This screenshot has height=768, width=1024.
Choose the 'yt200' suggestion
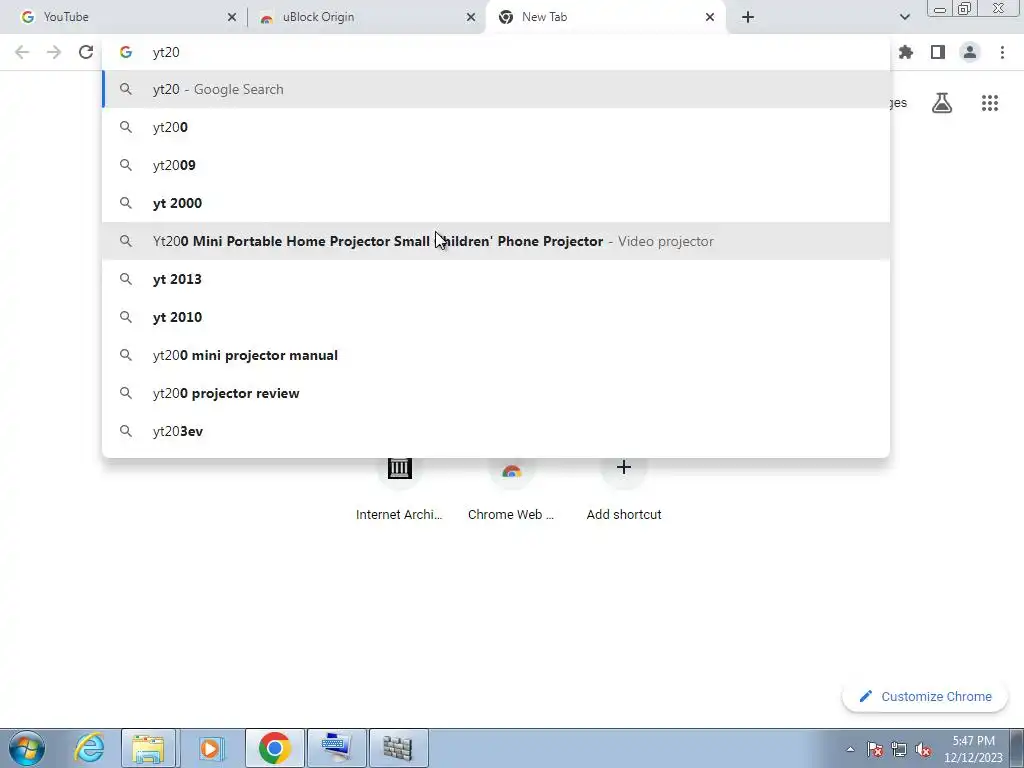tap(496, 127)
